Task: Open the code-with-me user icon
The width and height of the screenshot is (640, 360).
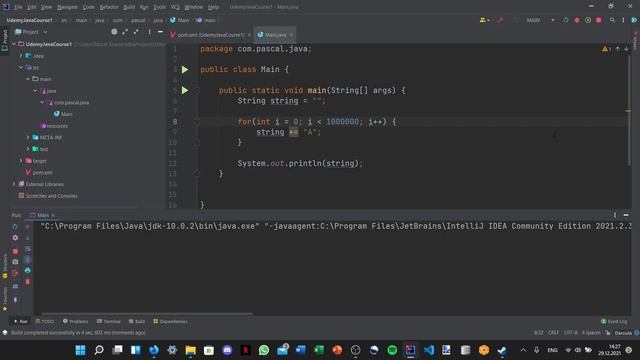Action: point(484,20)
